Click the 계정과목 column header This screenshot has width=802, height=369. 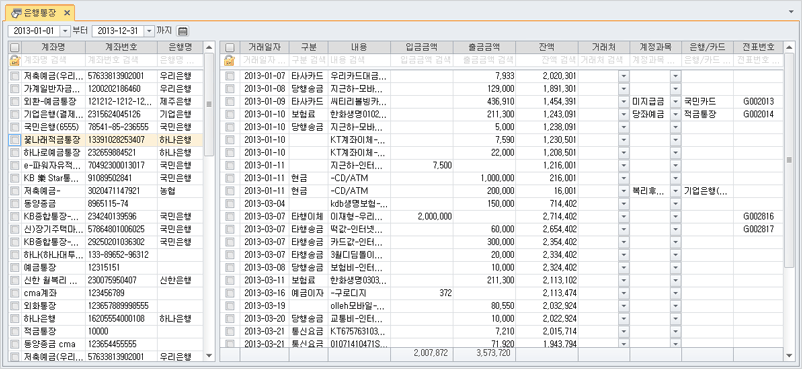[x=655, y=47]
